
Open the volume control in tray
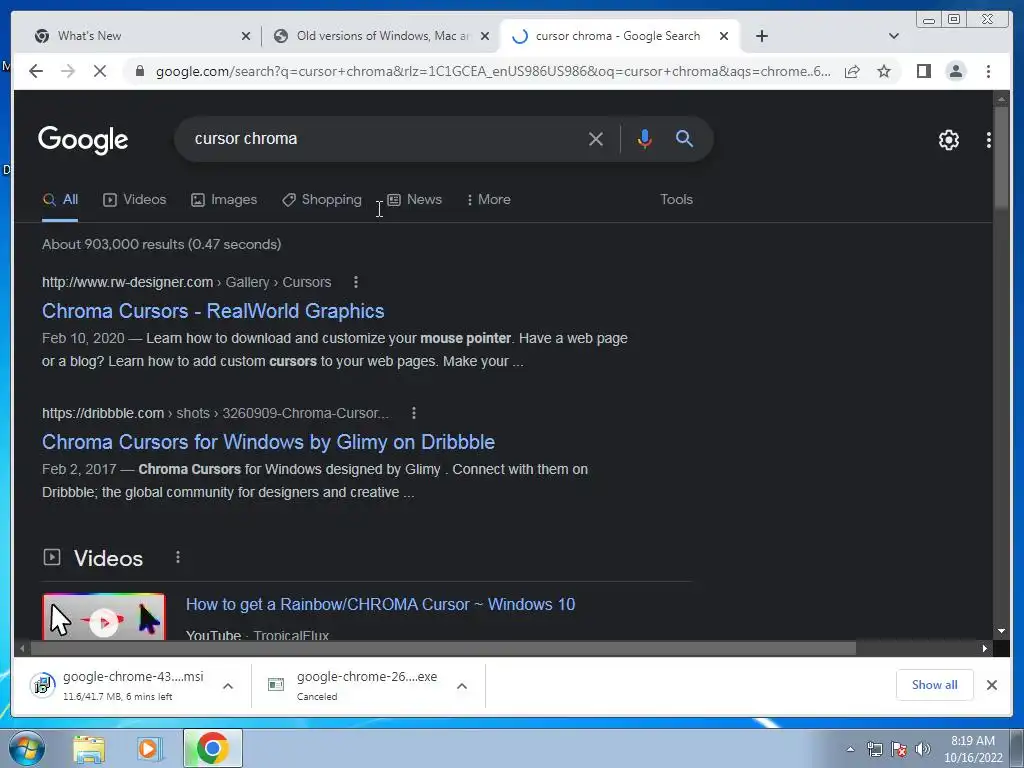coord(922,749)
